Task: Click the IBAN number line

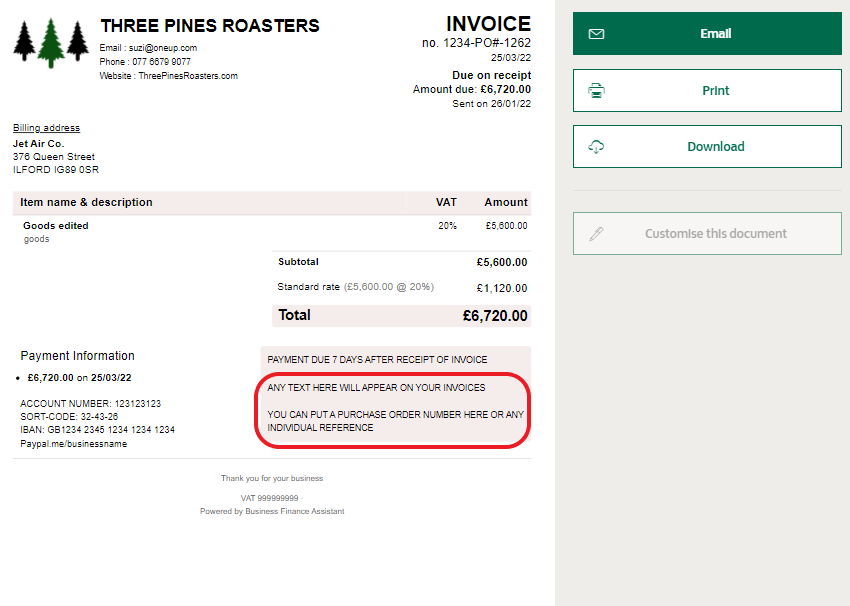Action: coord(97,430)
